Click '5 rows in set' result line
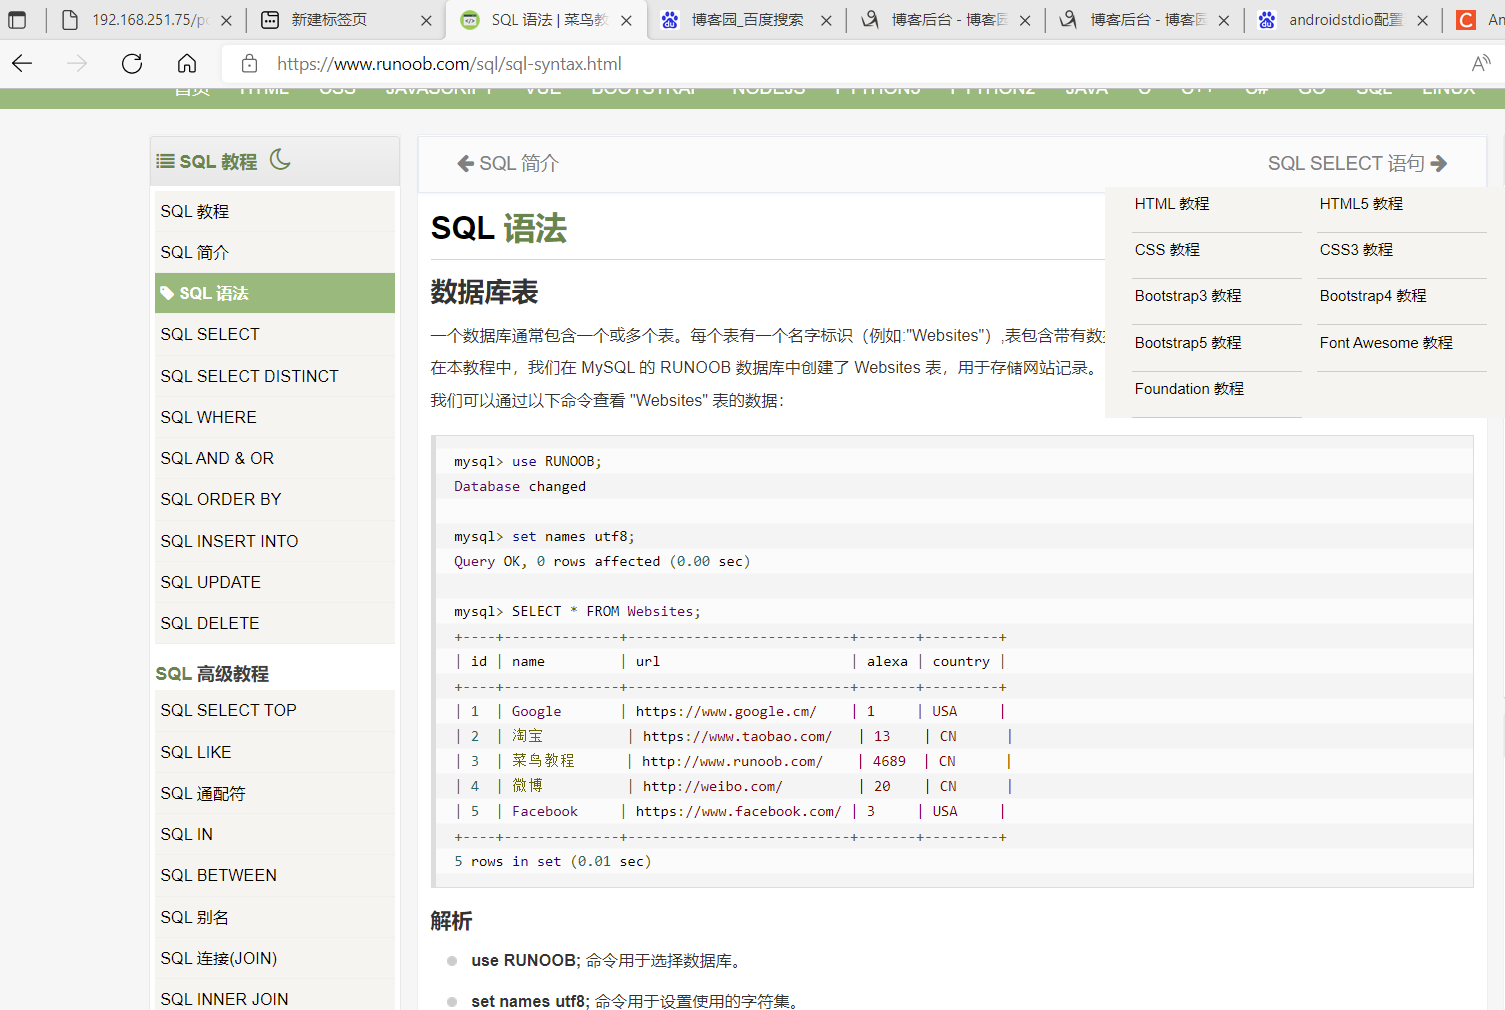 click(553, 861)
